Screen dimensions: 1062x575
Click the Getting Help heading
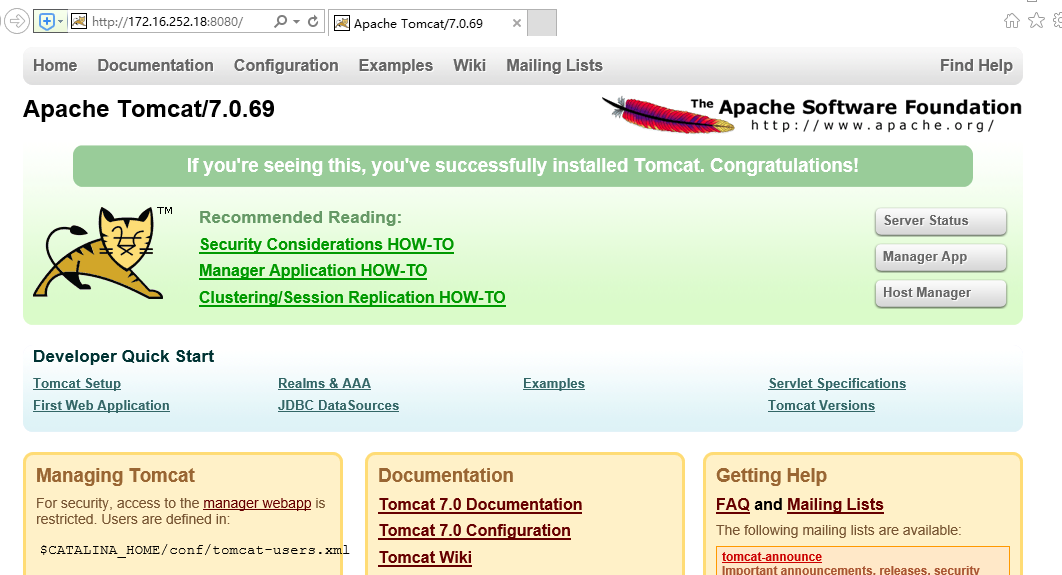click(x=771, y=475)
